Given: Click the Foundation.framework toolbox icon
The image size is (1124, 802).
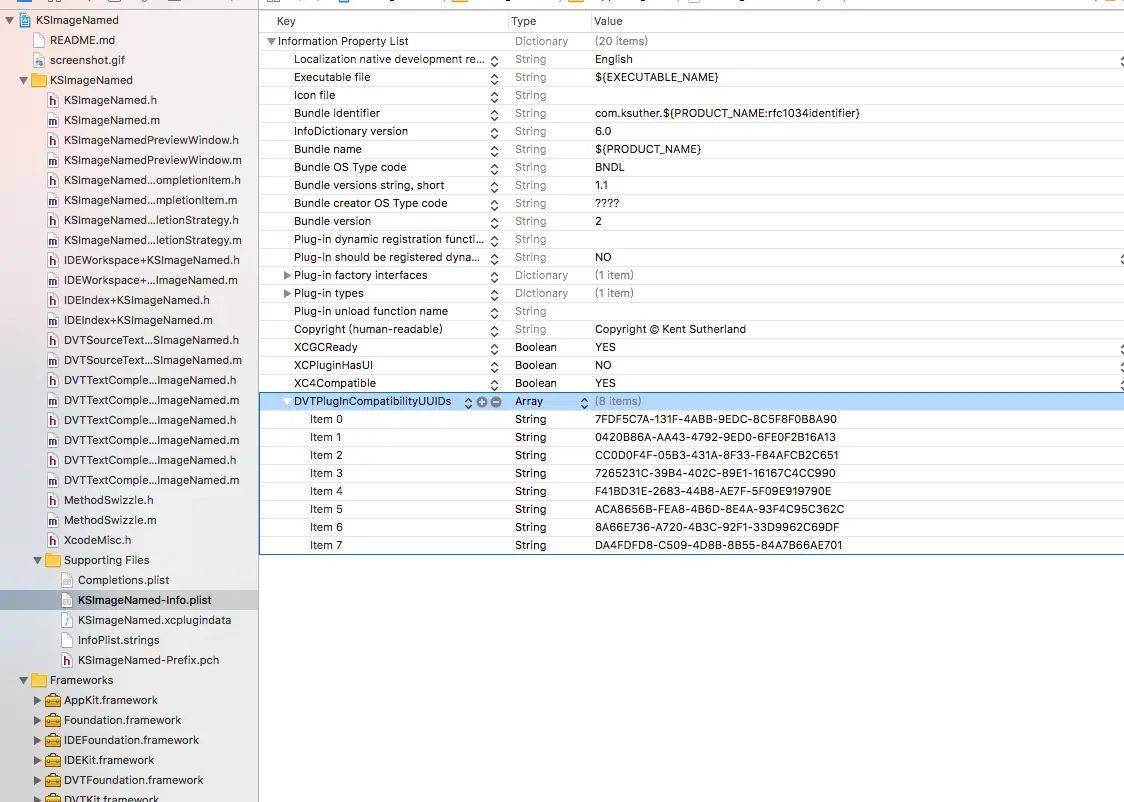Looking at the screenshot, I should 52,720.
